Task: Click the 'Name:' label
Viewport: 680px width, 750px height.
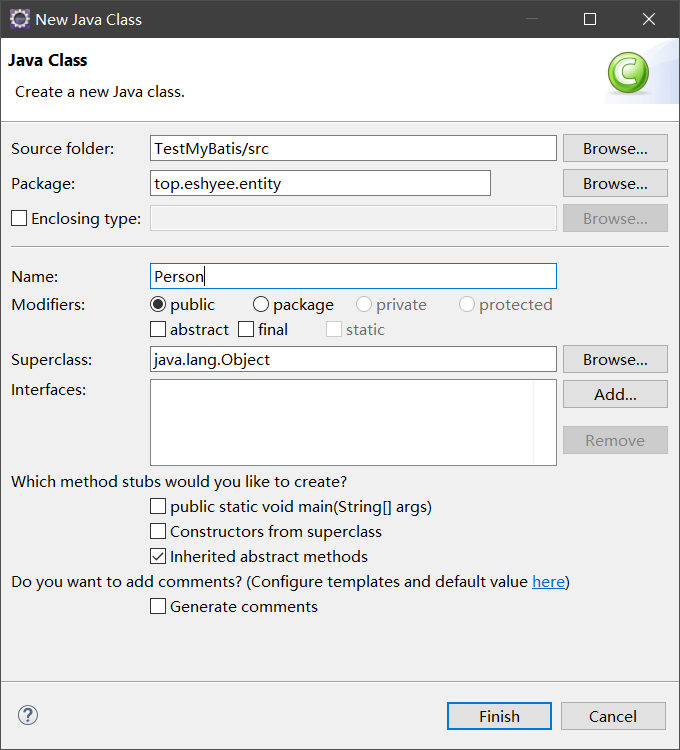Action: pos(34,276)
